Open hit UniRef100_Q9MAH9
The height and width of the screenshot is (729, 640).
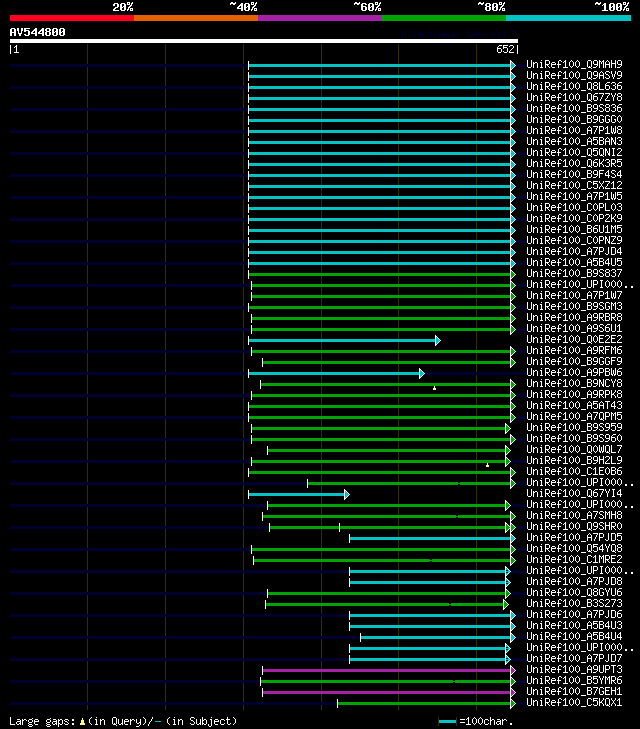574,64
